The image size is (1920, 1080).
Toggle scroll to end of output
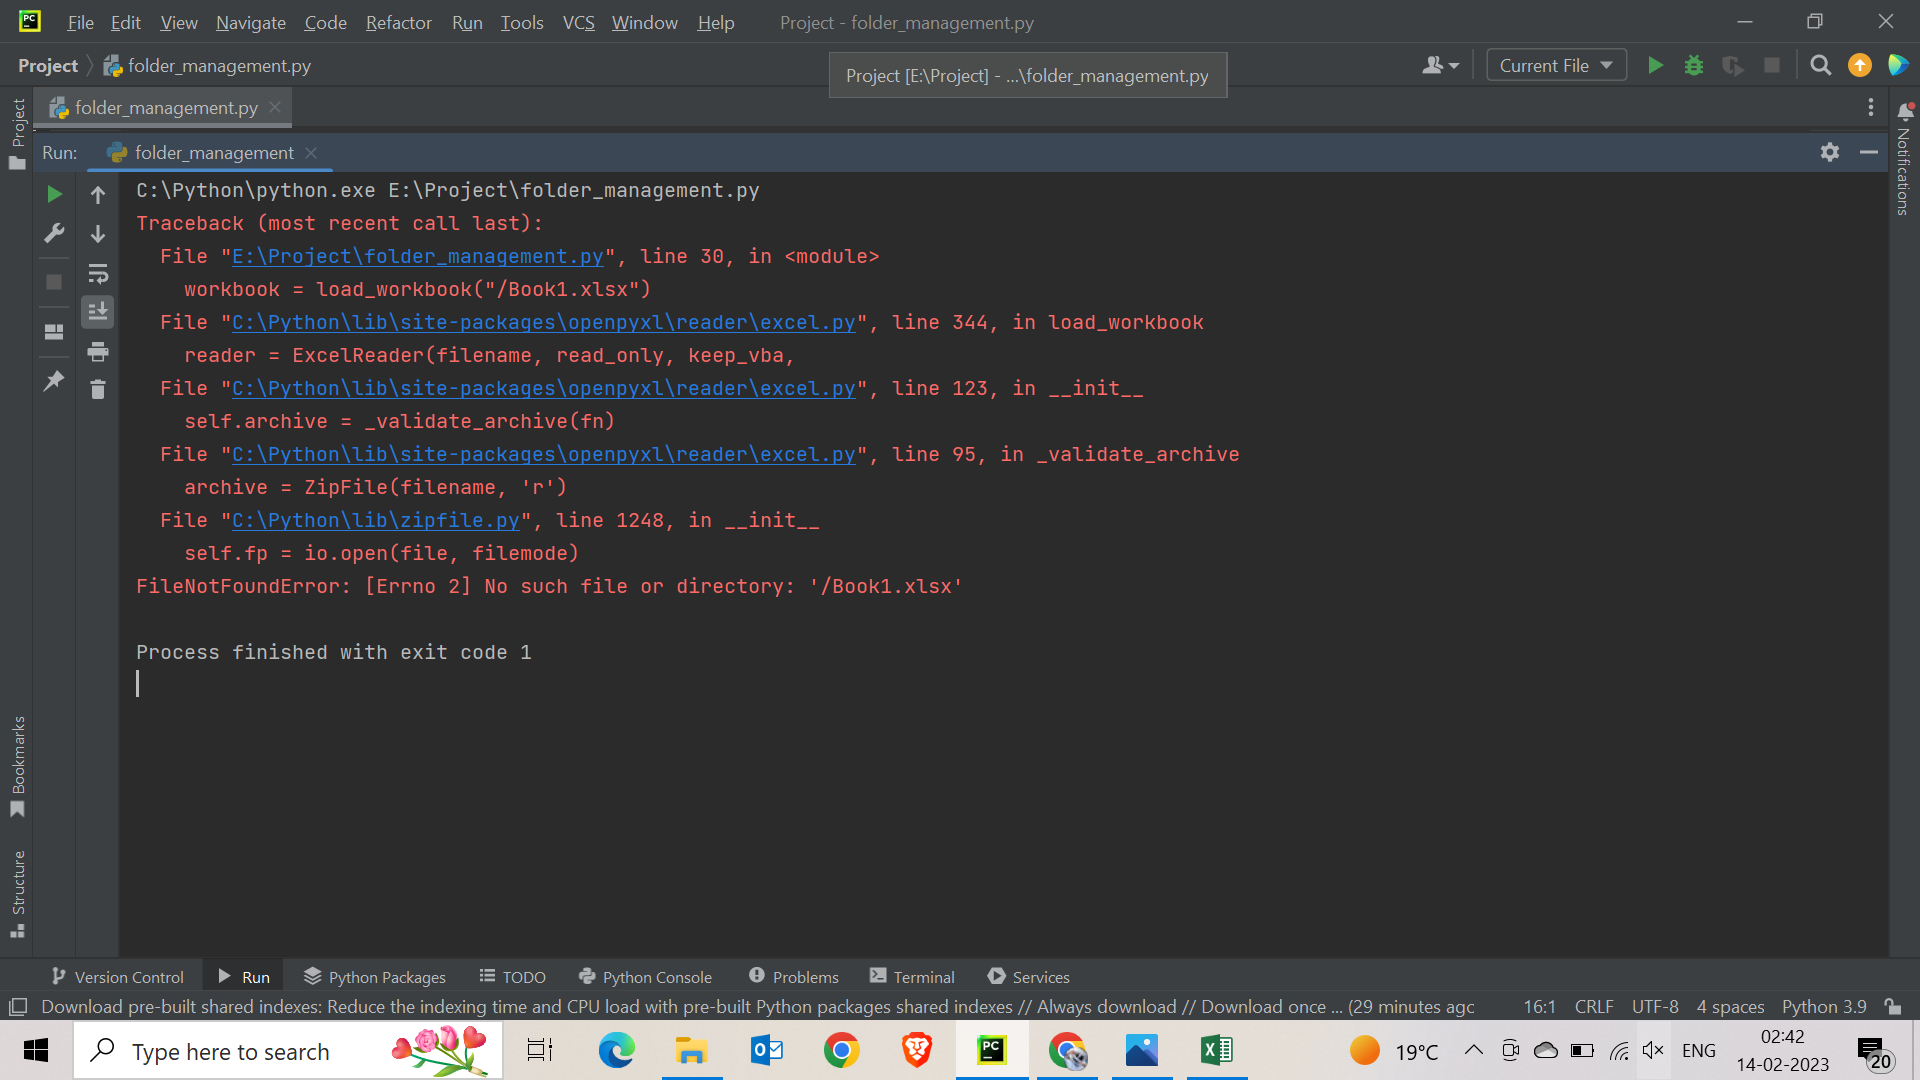coord(98,312)
